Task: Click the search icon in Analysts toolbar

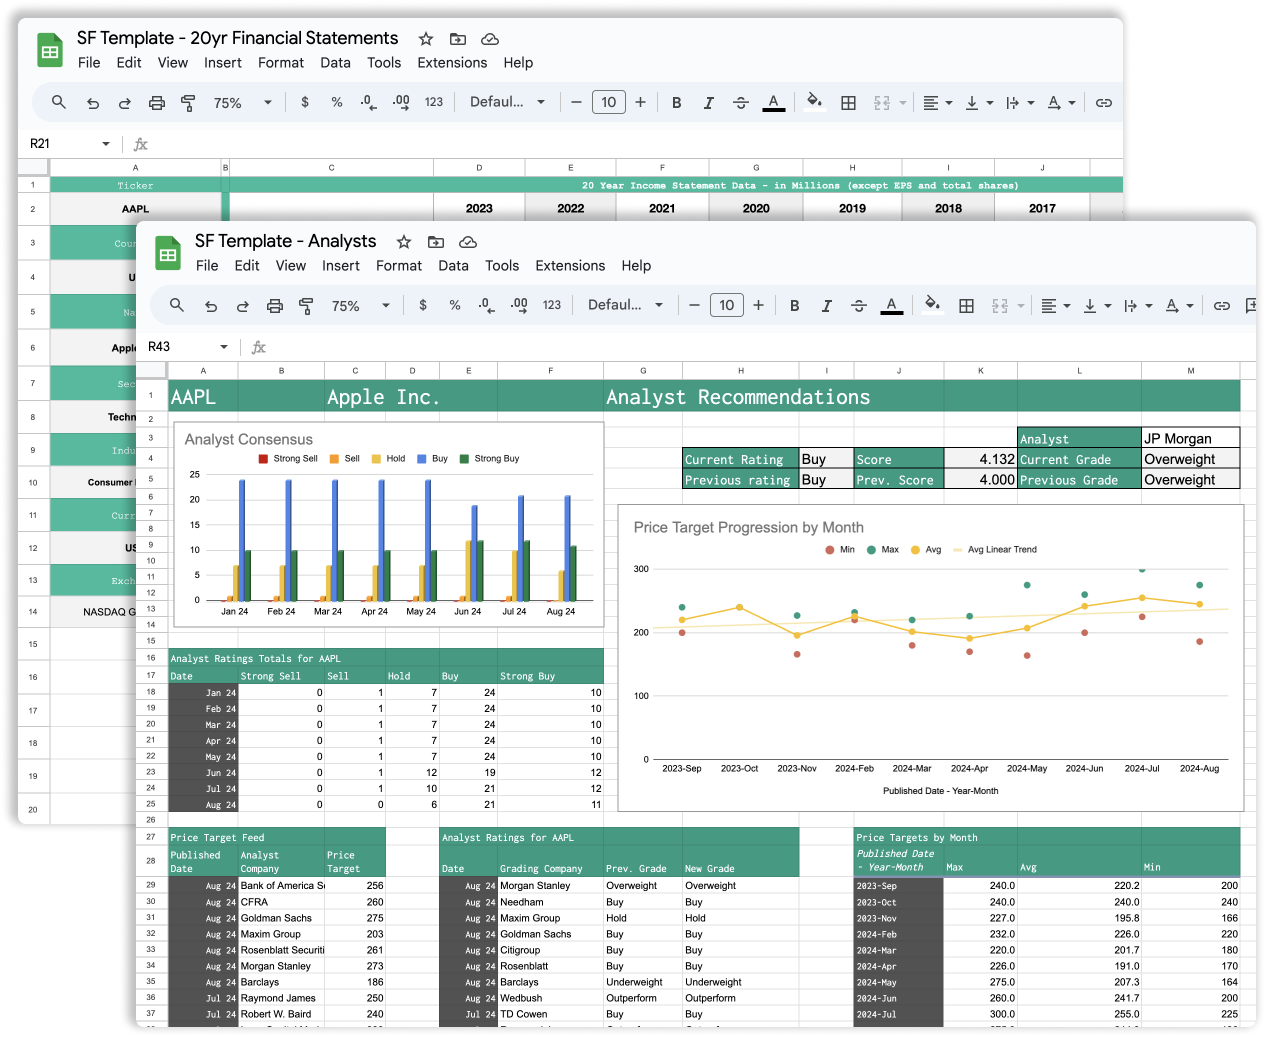Action: [177, 305]
